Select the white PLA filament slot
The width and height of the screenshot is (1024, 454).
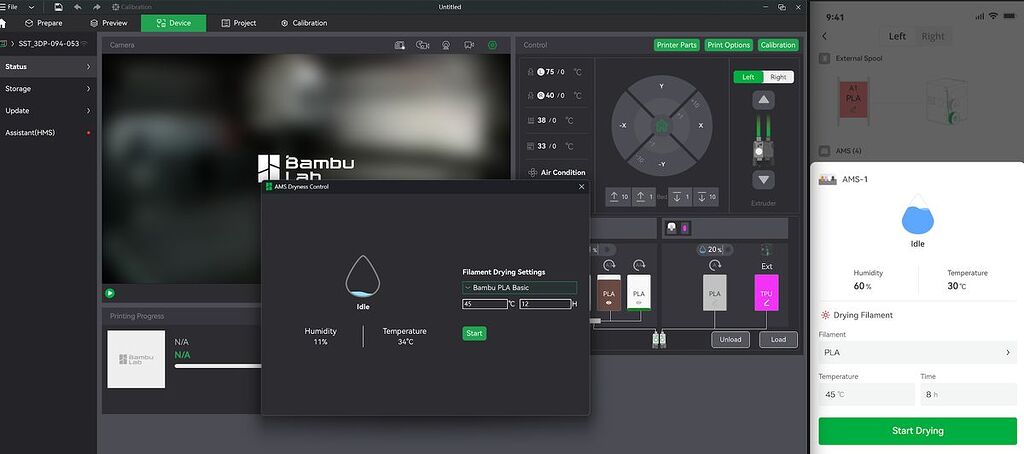coord(639,292)
